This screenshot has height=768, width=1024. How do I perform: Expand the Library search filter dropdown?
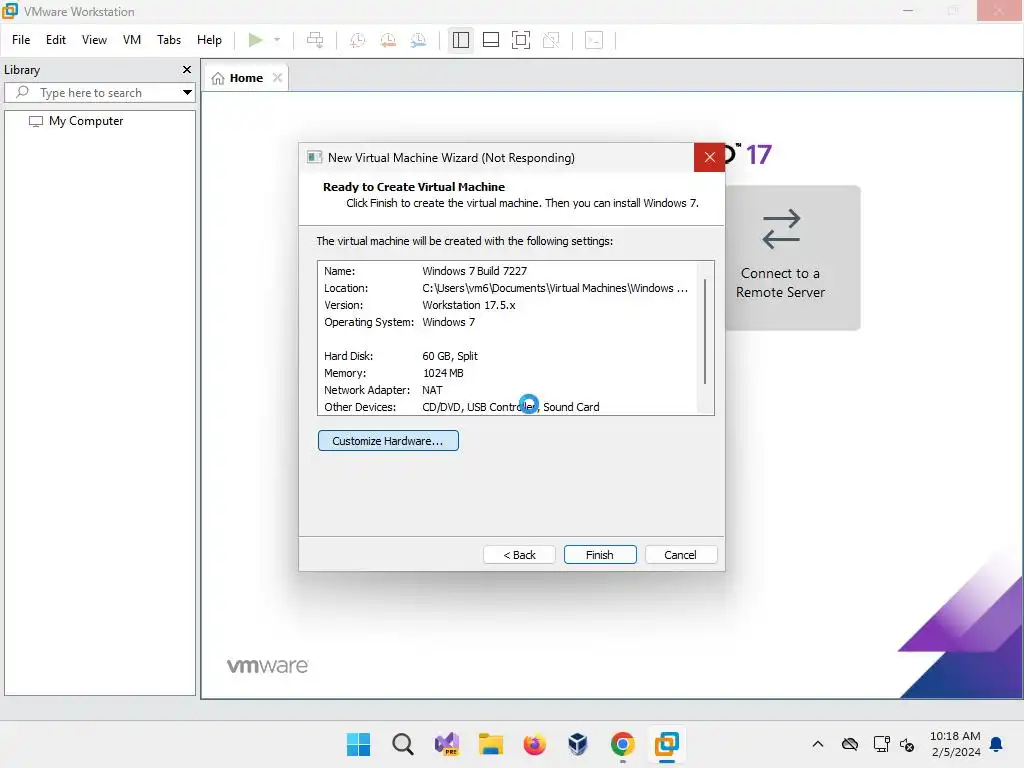pos(187,93)
